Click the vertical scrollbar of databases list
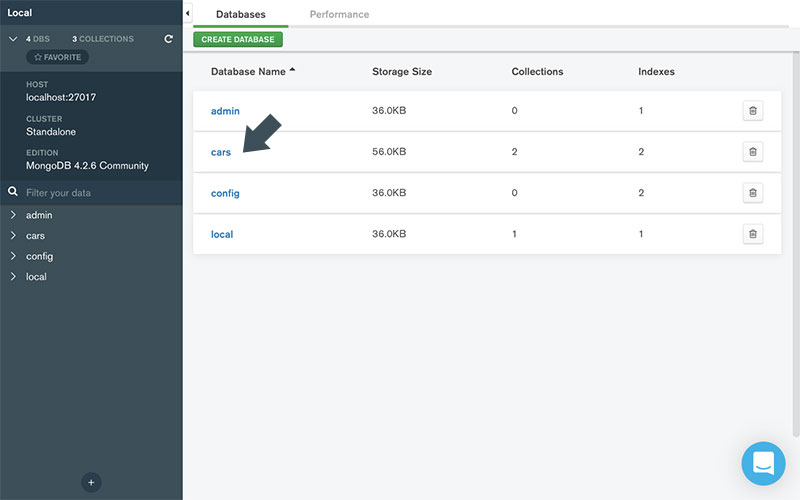This screenshot has width=800, height=500. point(796,244)
